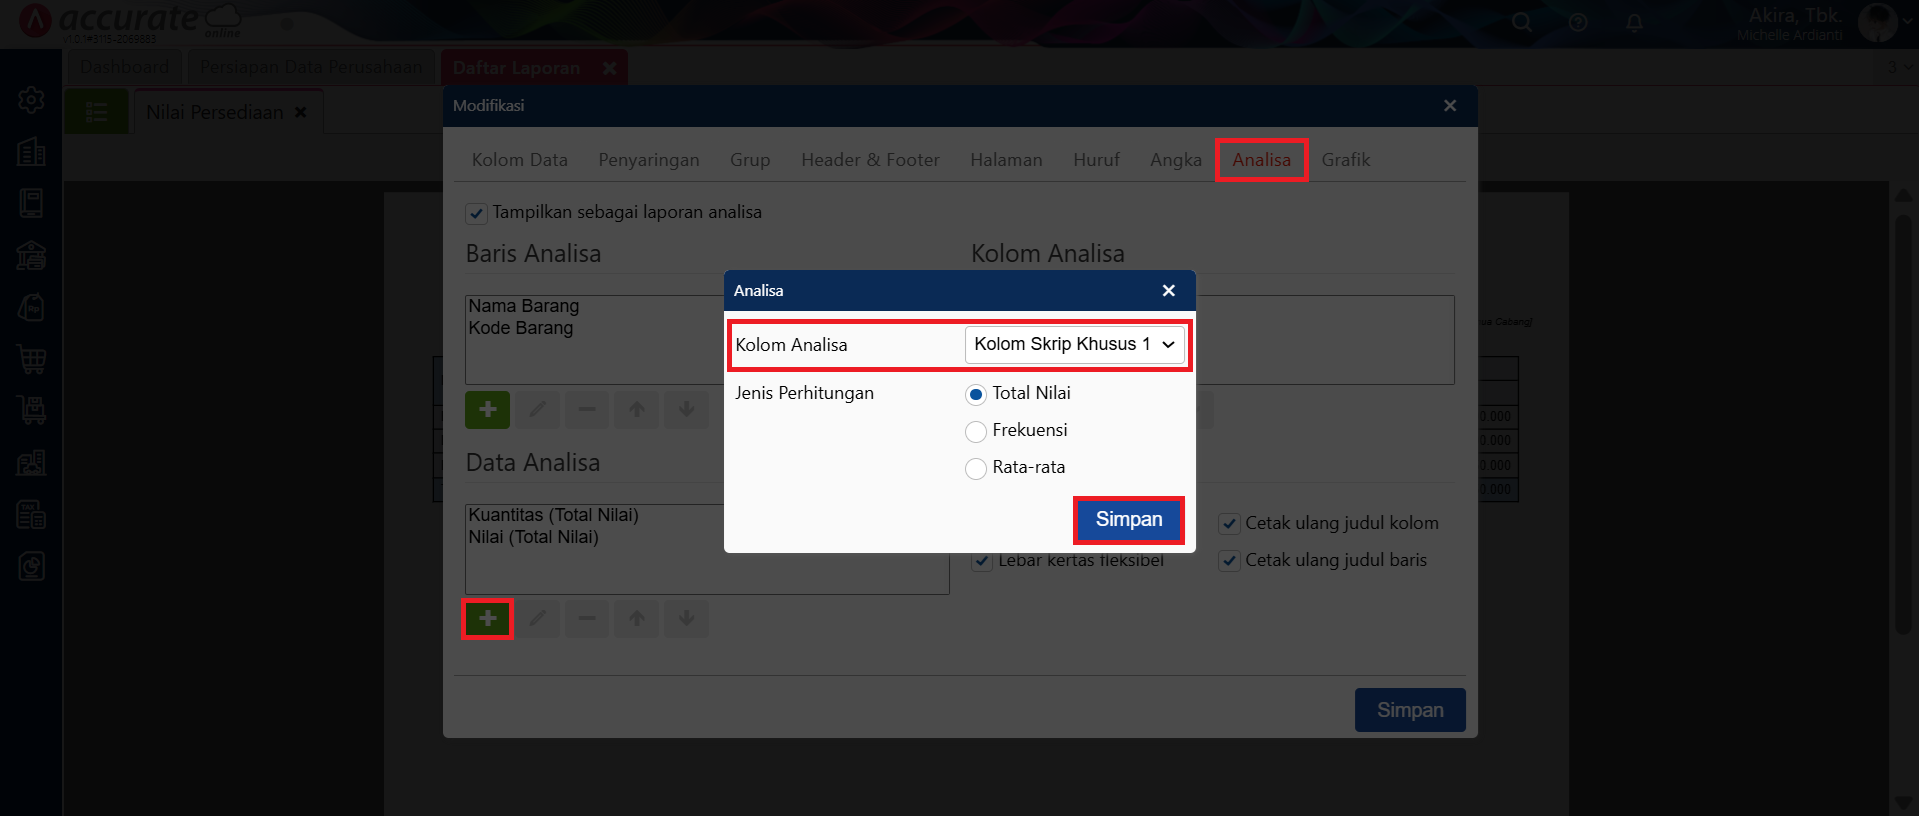Screen dimensions: 1919x816
Task: Close the Analisa dialog
Action: (x=1168, y=291)
